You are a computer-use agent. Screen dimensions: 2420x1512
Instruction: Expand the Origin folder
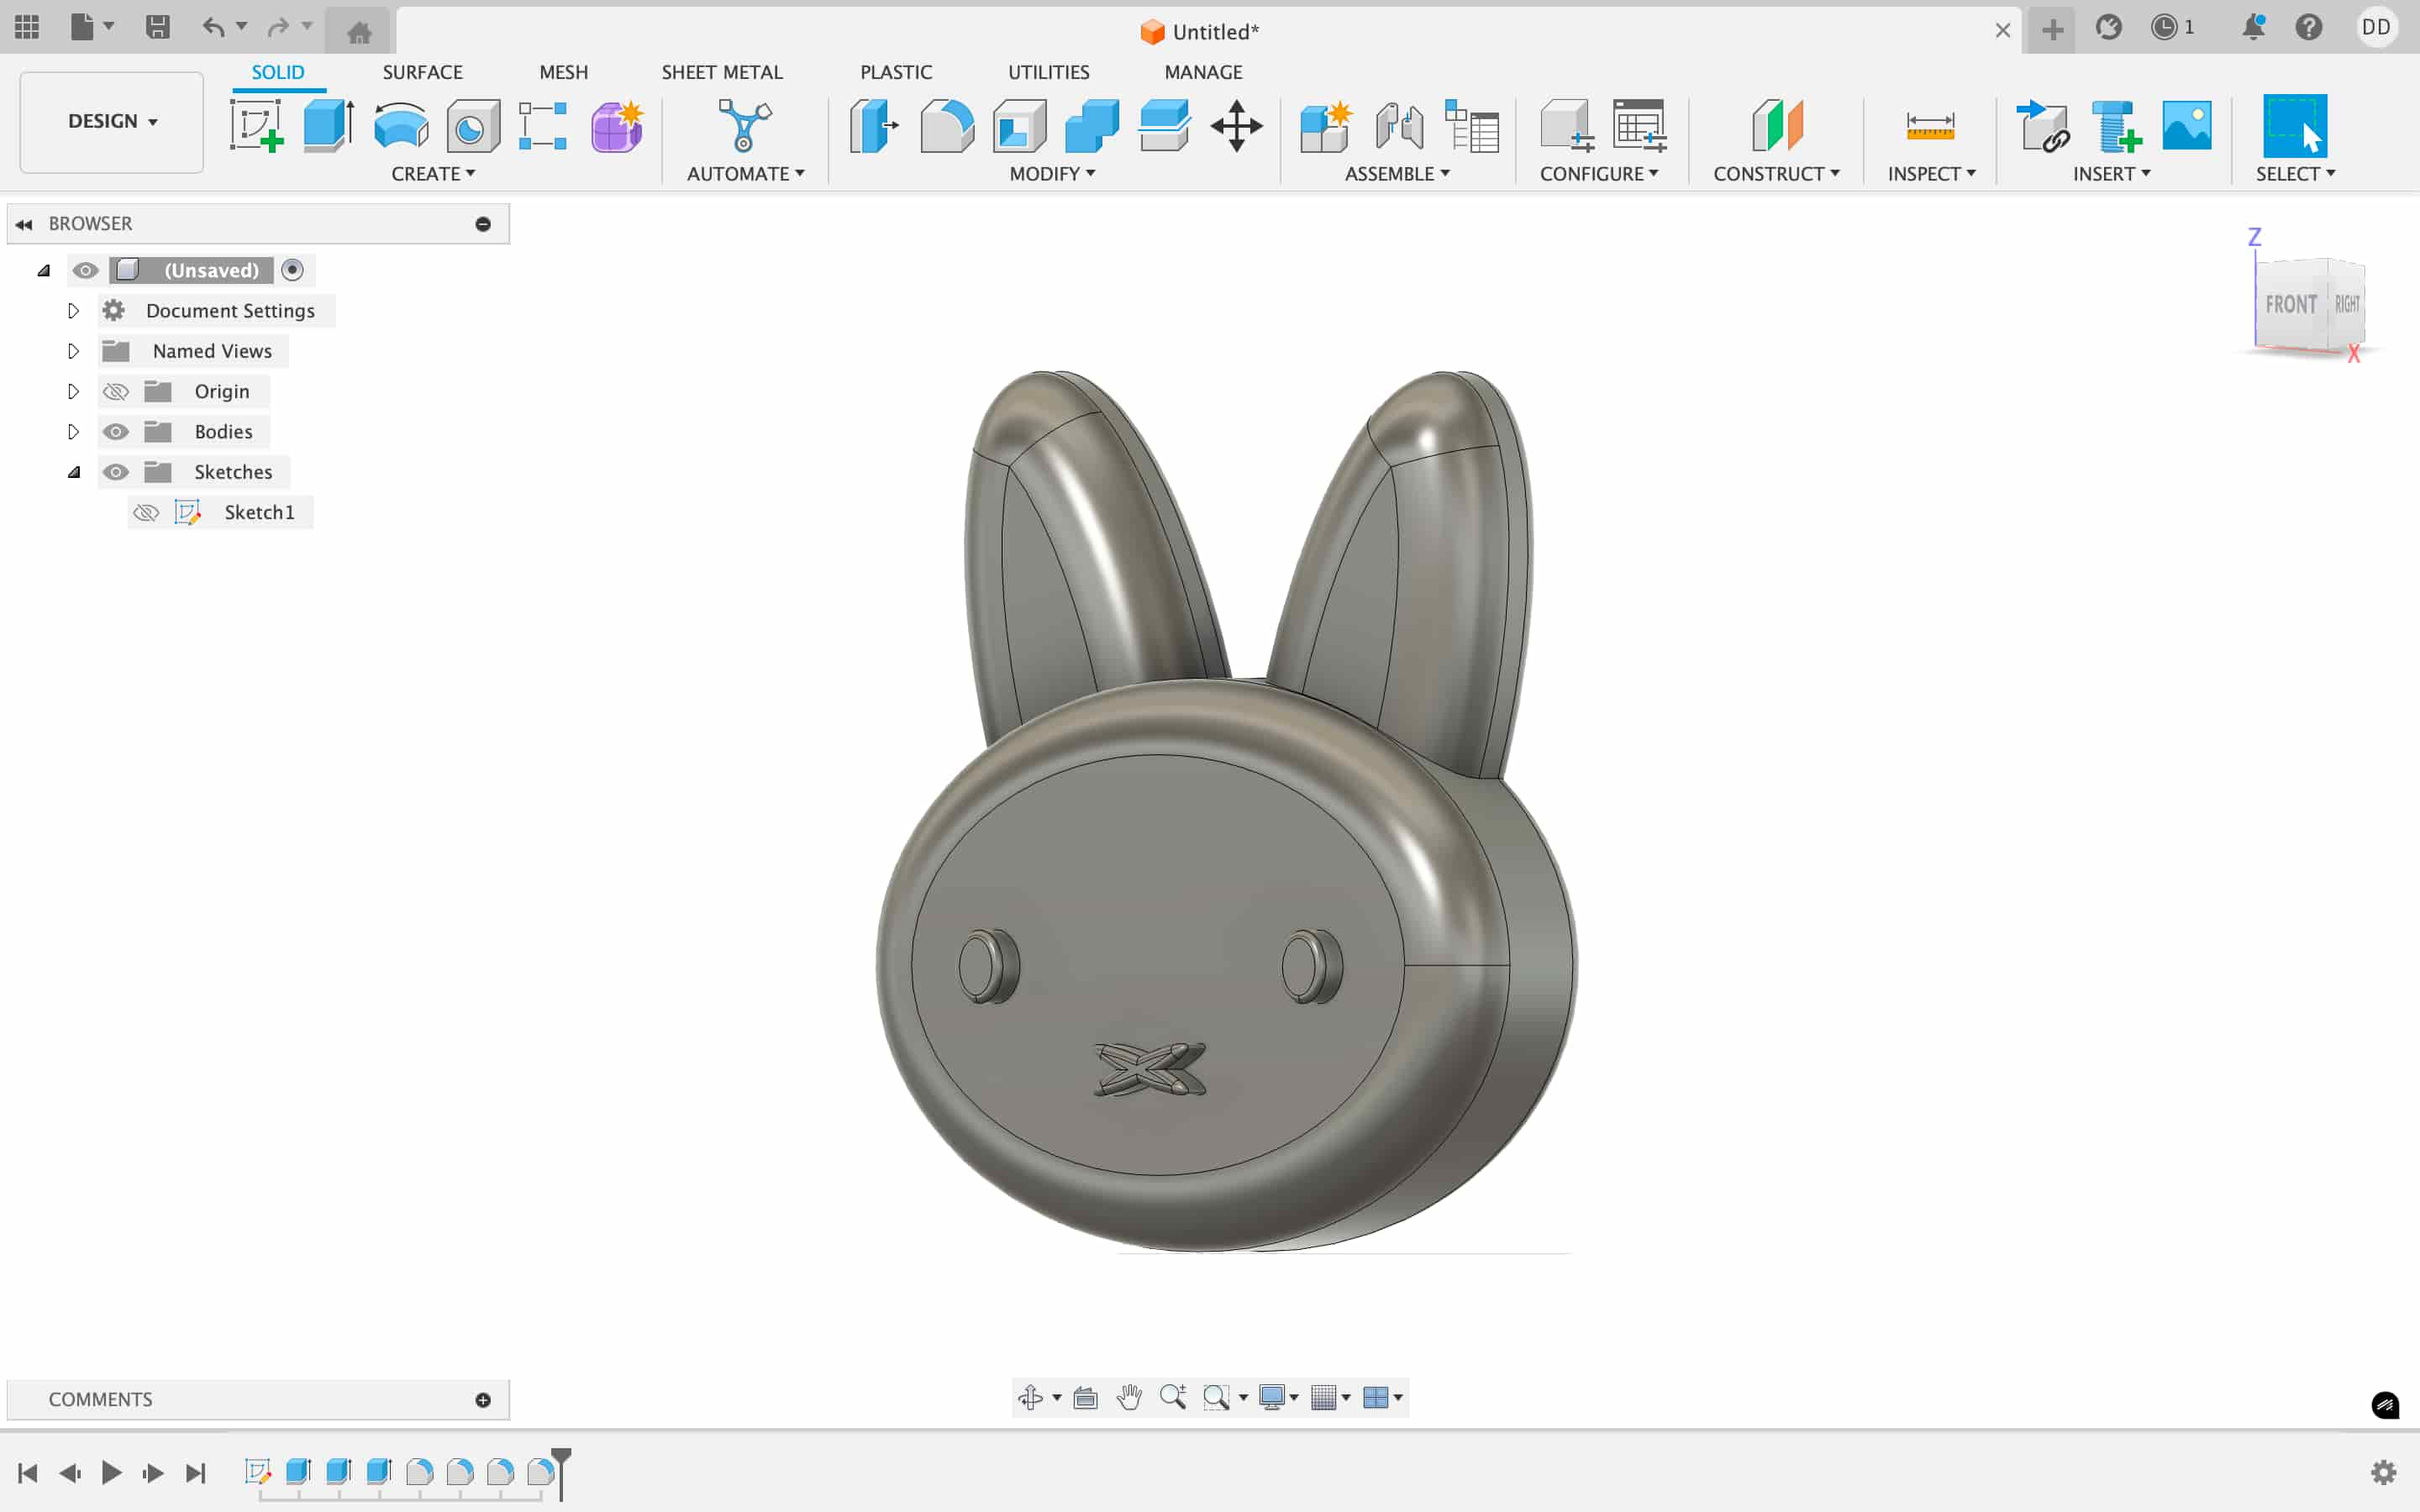coord(73,391)
